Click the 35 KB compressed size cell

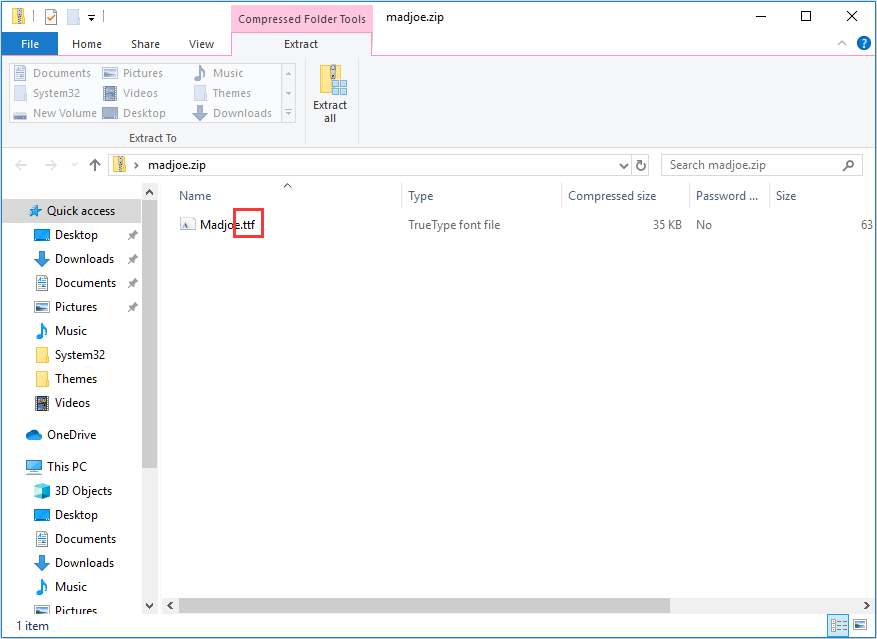pos(667,225)
